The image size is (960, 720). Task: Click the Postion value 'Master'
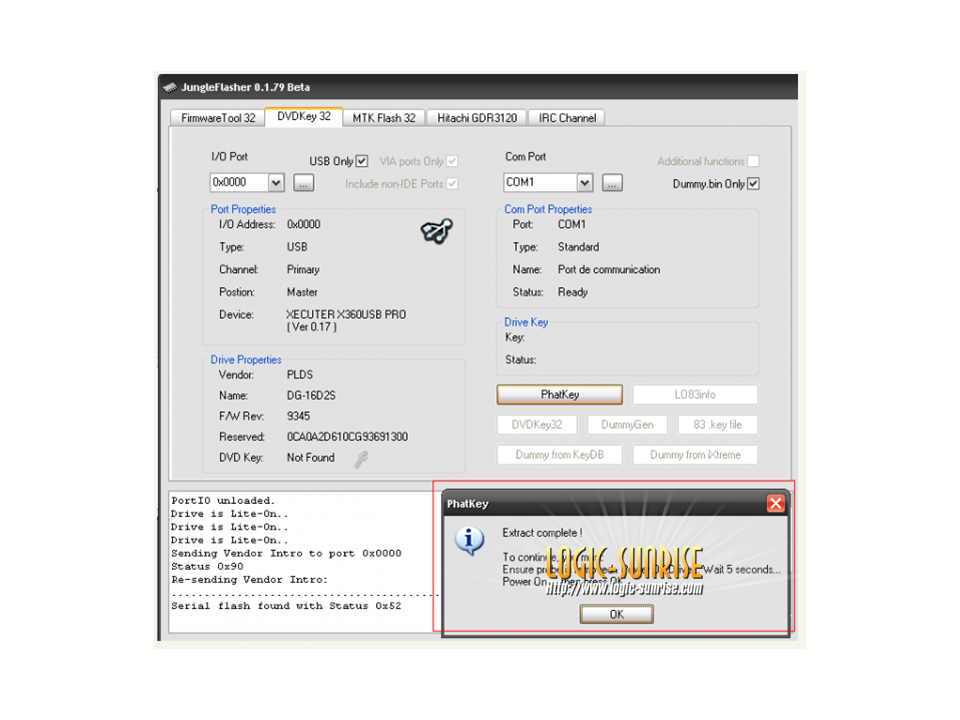[302, 293]
